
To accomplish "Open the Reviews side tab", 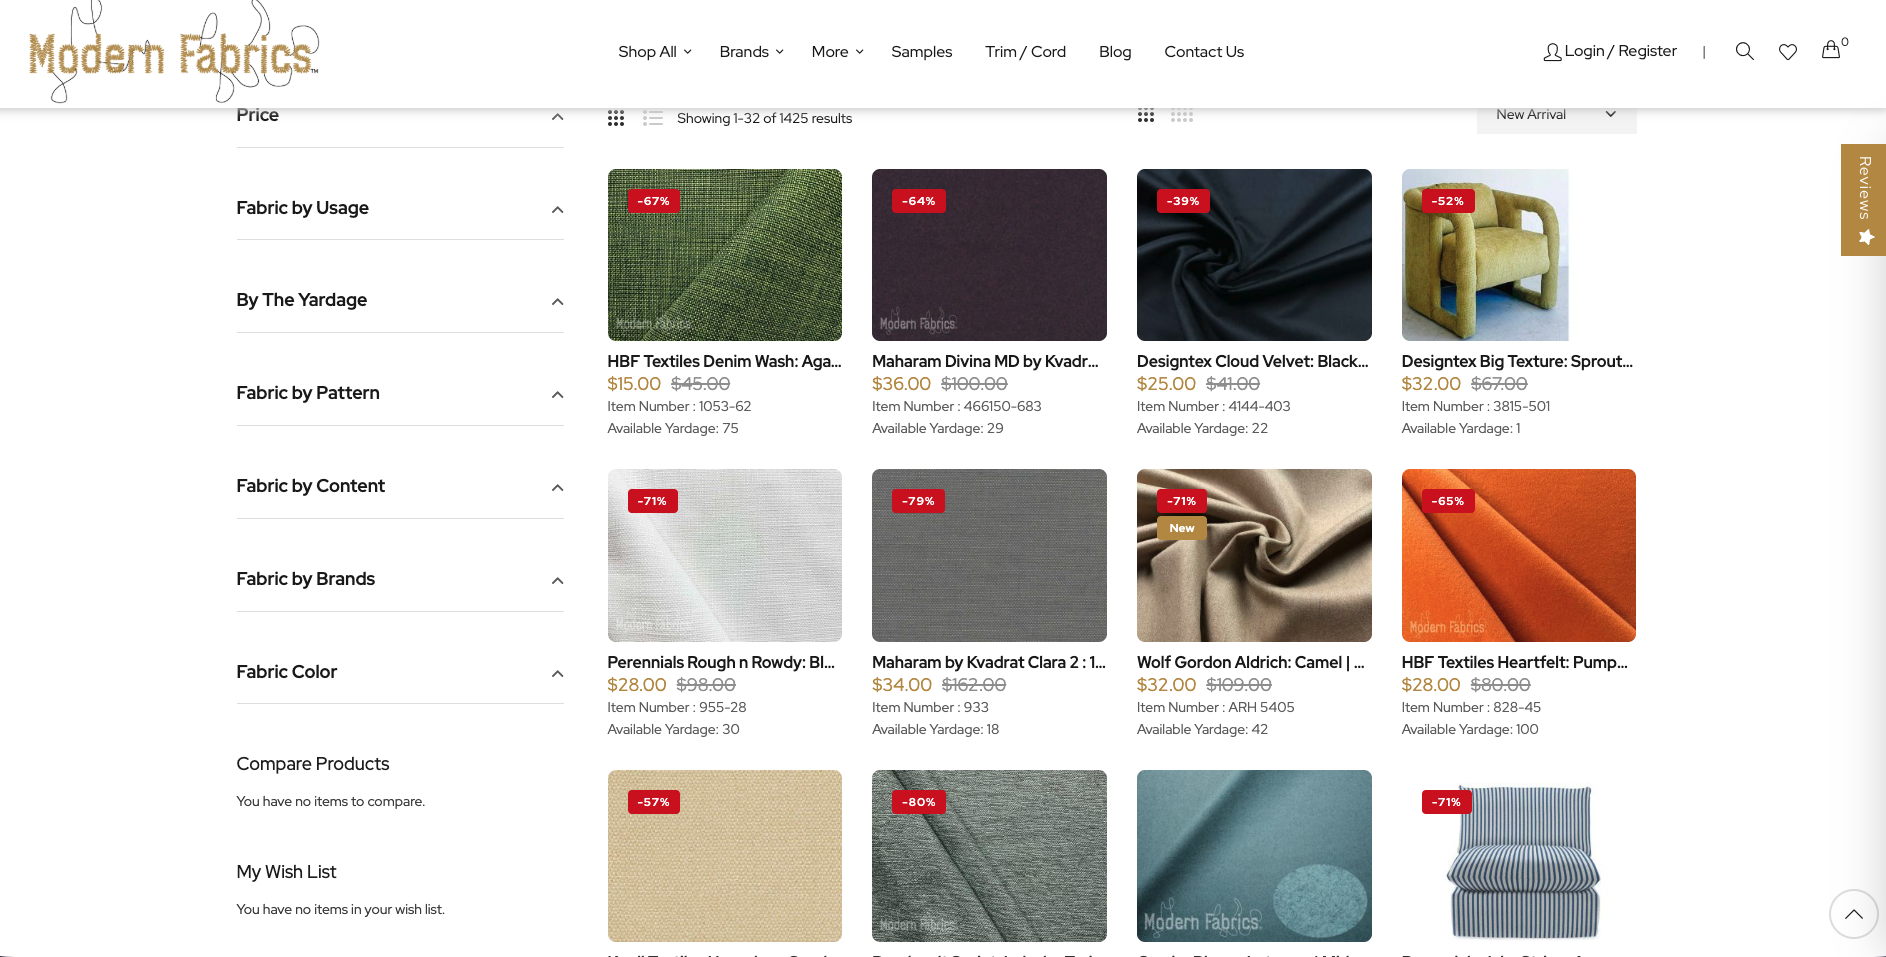I will click(1863, 200).
